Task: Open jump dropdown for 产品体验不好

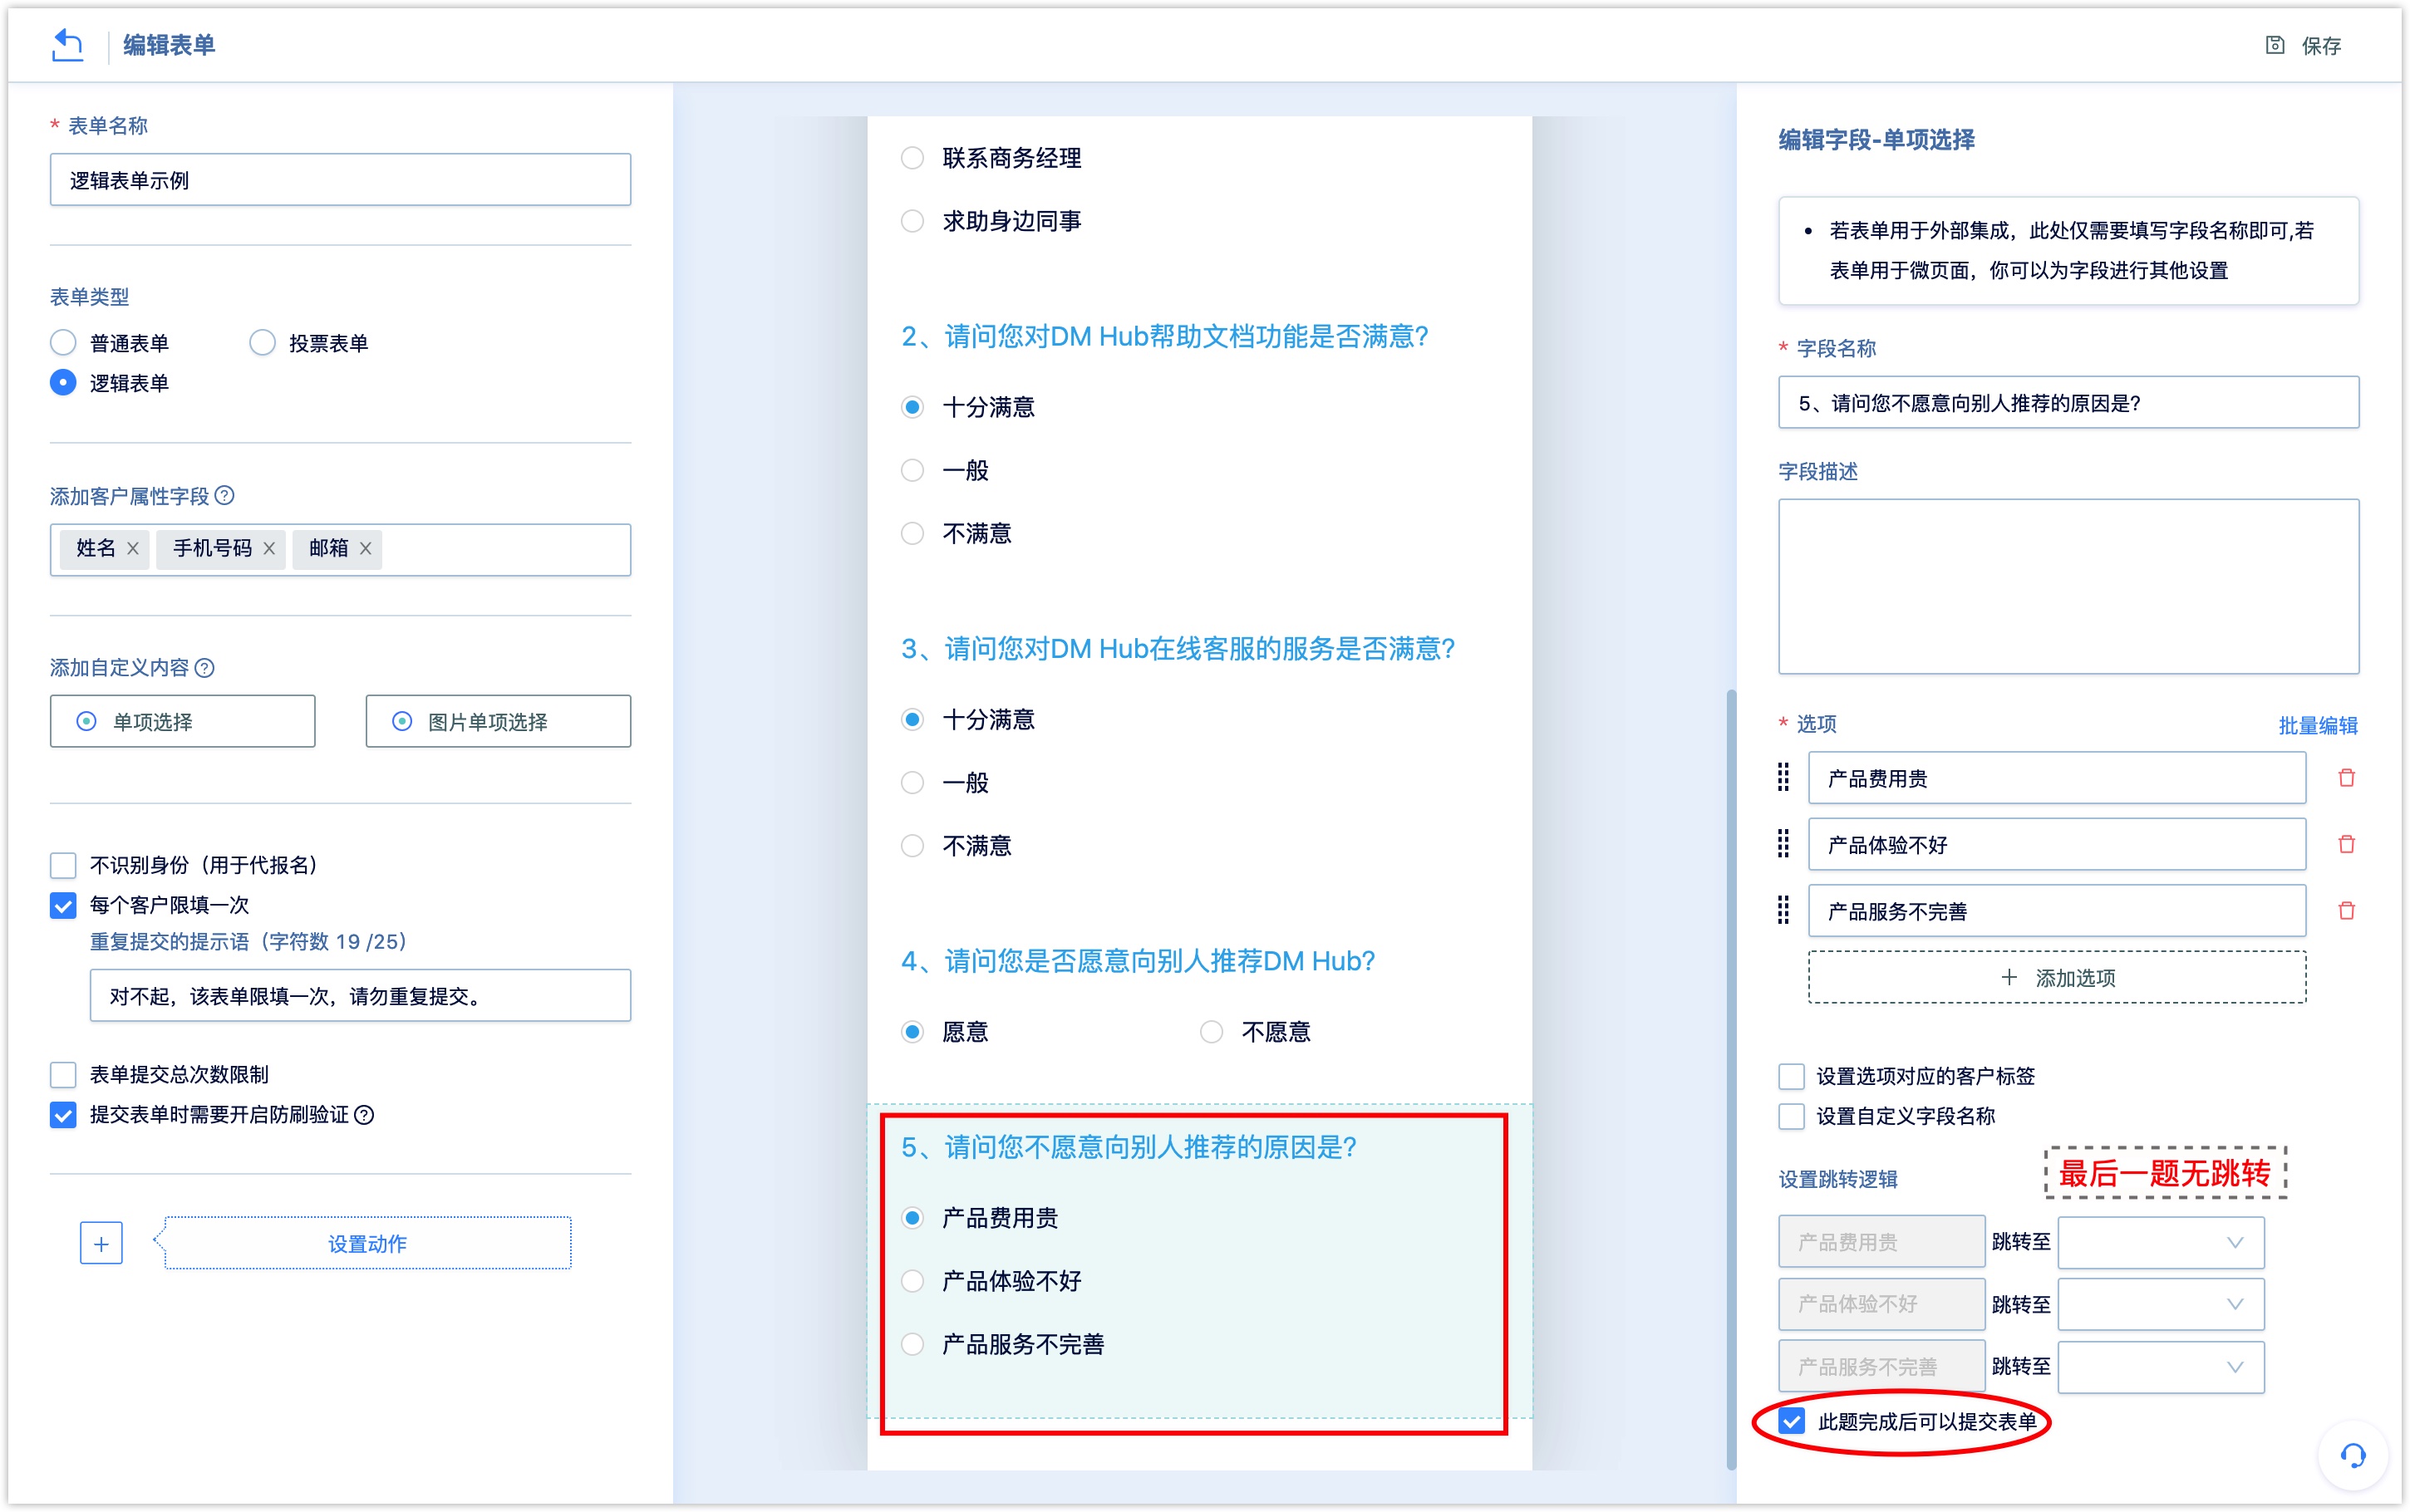Action: (x=2161, y=1305)
